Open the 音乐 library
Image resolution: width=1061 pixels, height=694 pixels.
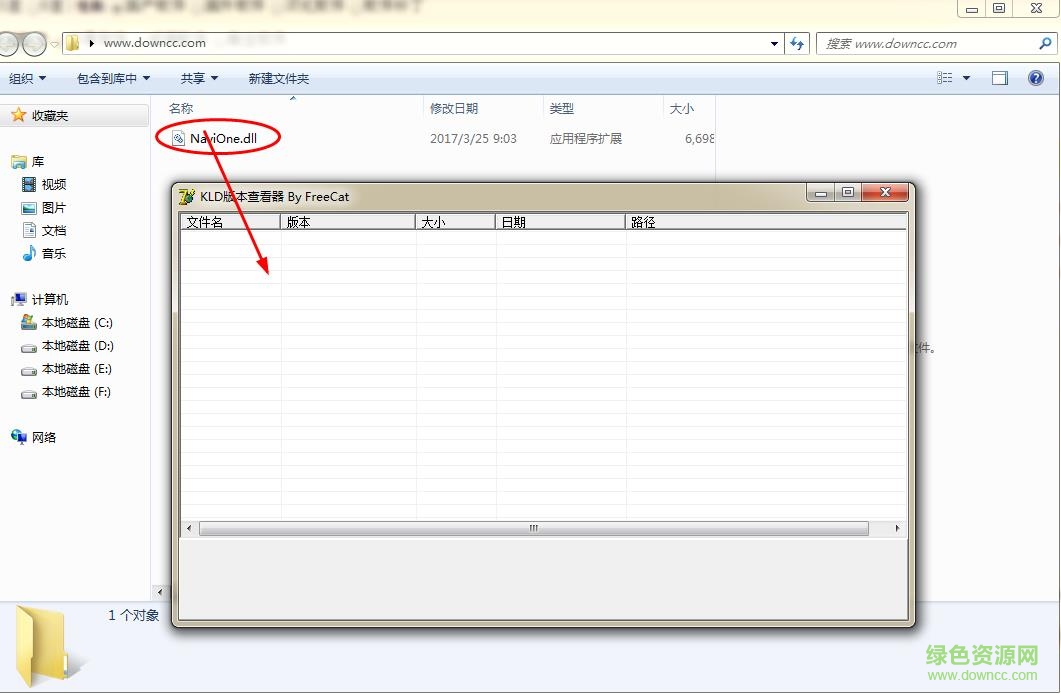[53, 254]
